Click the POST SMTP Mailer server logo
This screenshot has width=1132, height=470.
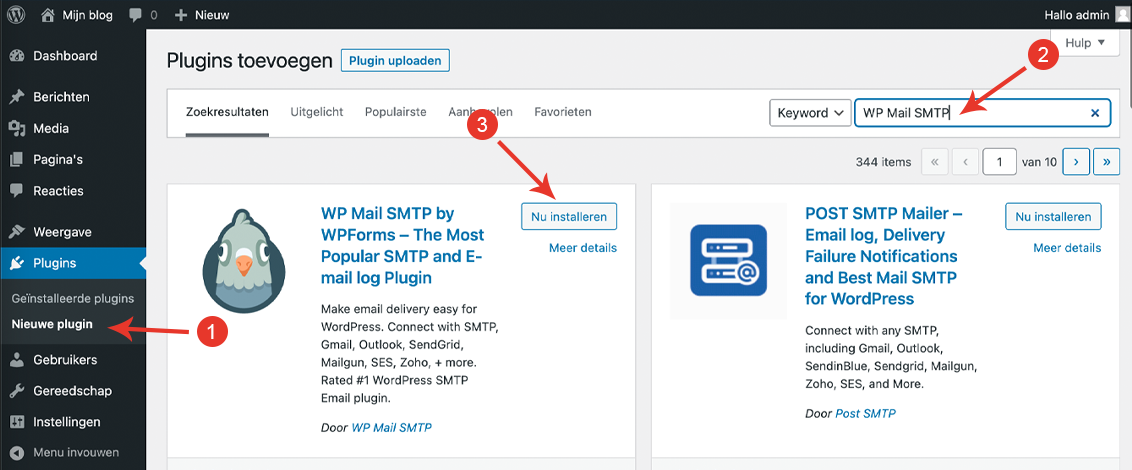pyautogui.click(x=728, y=261)
